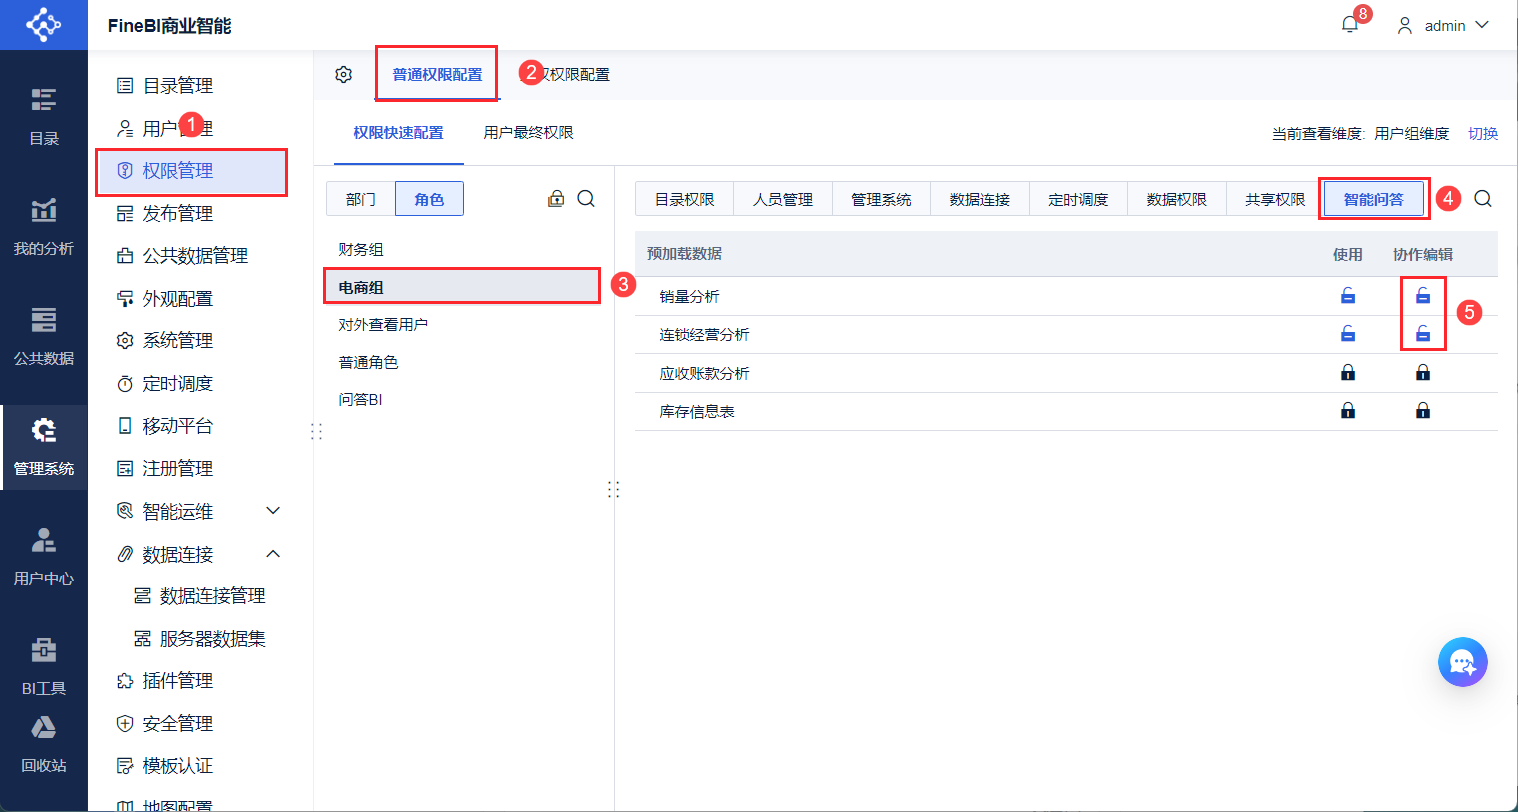Toggle 协作编辑 lock for 销量分析

(1423, 296)
